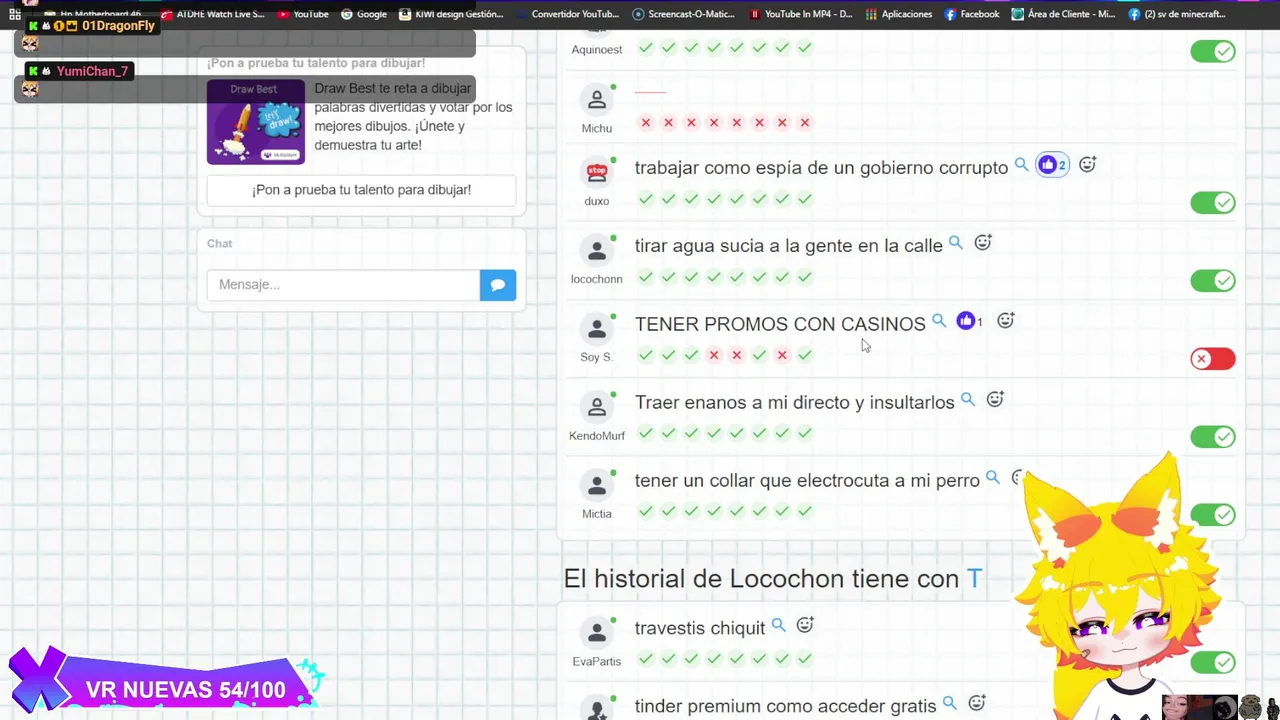
Task: Toggle duxo's answer approval switch
Action: [1213, 203]
